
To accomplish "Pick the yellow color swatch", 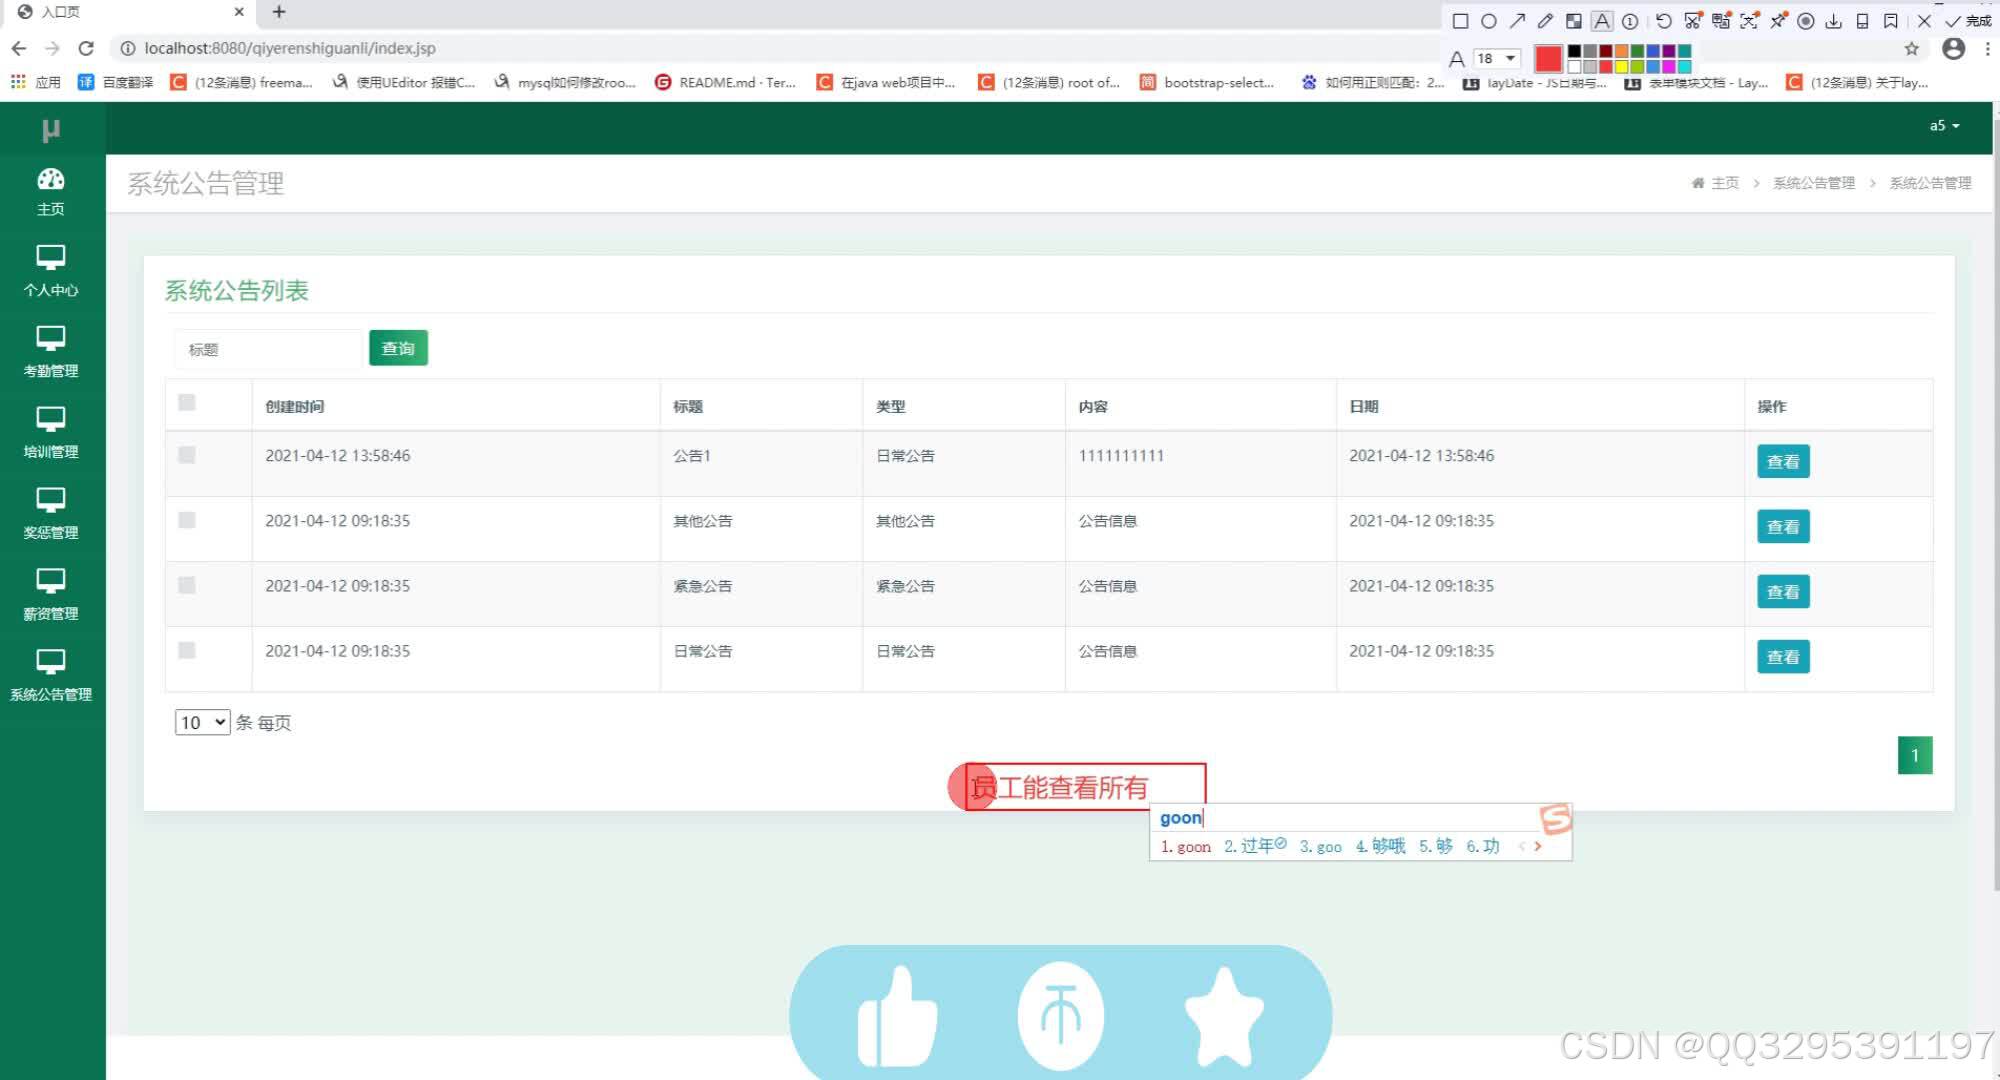I will (x=1621, y=67).
